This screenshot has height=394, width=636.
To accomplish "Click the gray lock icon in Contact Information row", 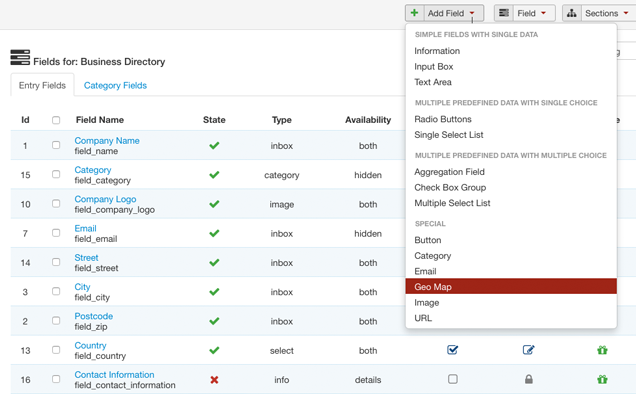I will click(529, 379).
